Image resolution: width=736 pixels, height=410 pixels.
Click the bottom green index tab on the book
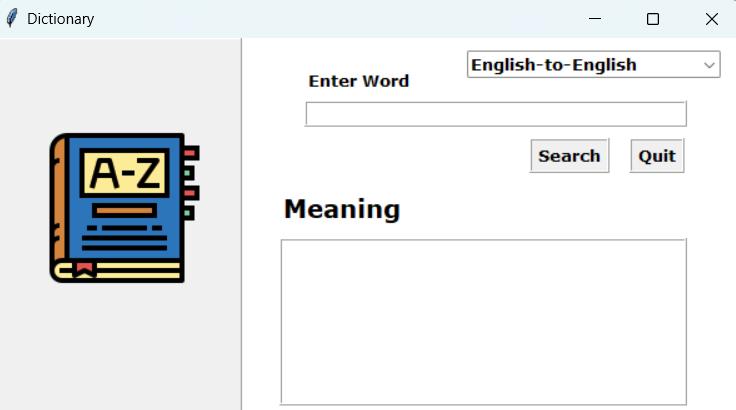(188, 212)
